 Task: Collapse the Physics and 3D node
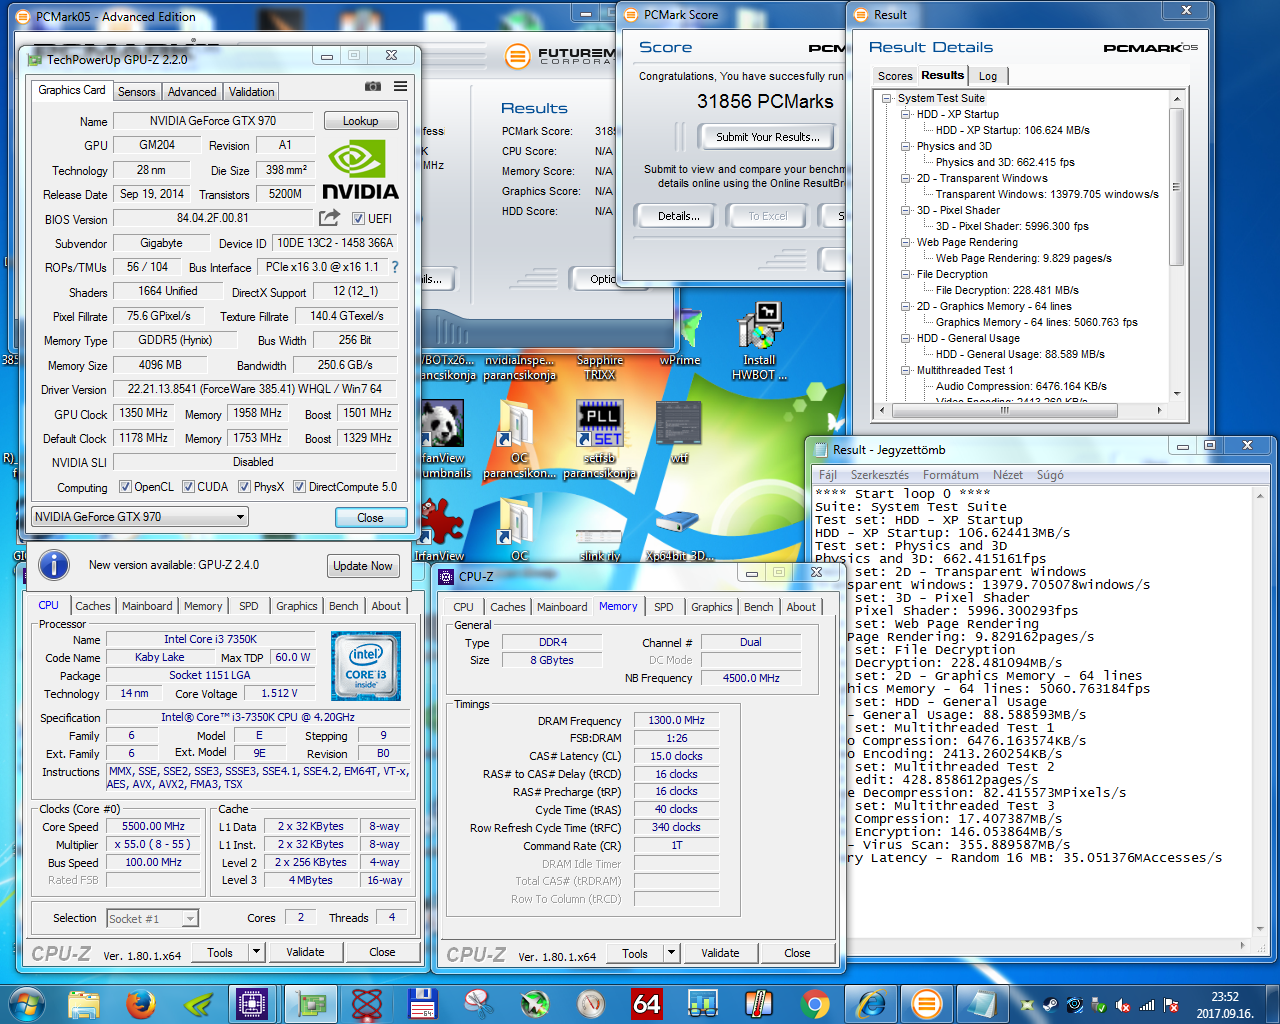[906, 146]
